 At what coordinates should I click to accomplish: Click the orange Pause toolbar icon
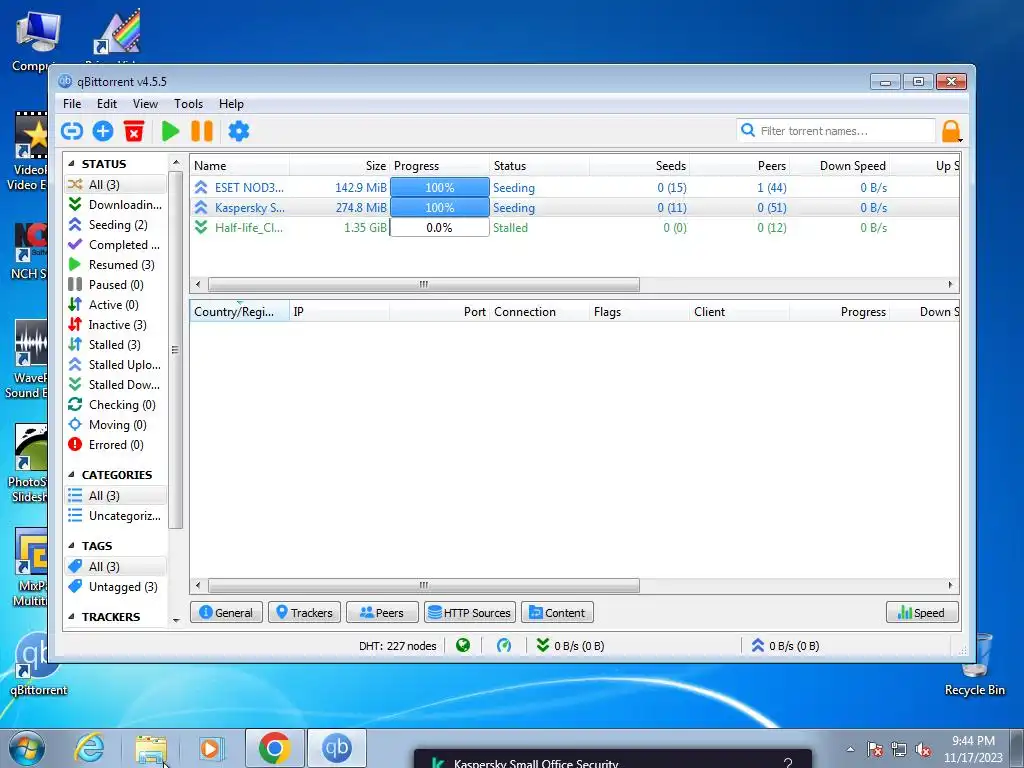(x=202, y=131)
